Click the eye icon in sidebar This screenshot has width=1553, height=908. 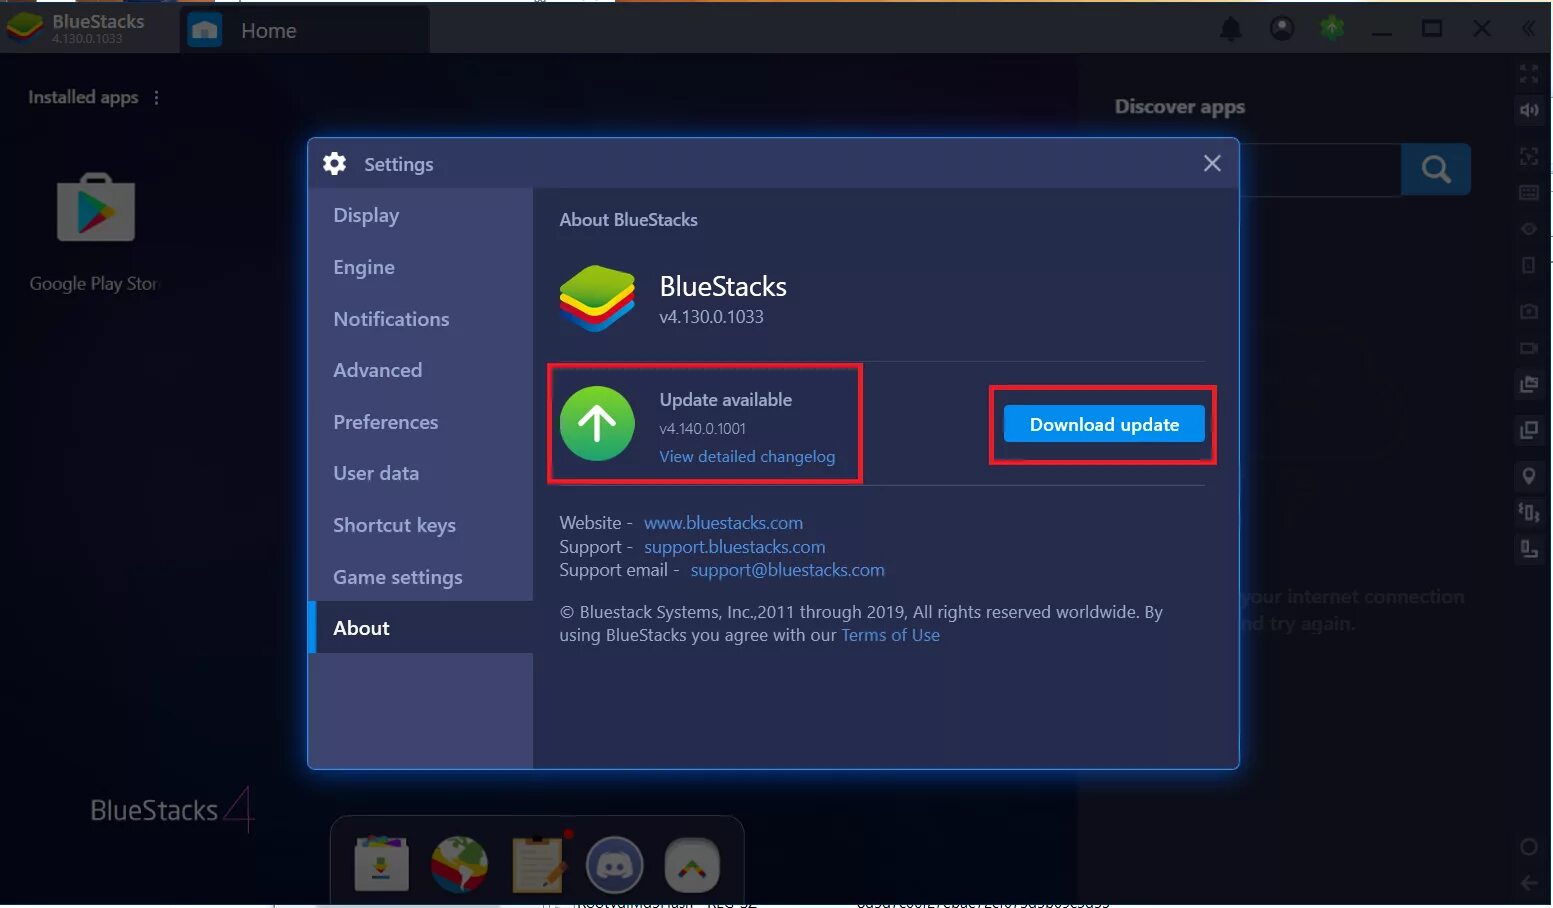[1529, 229]
